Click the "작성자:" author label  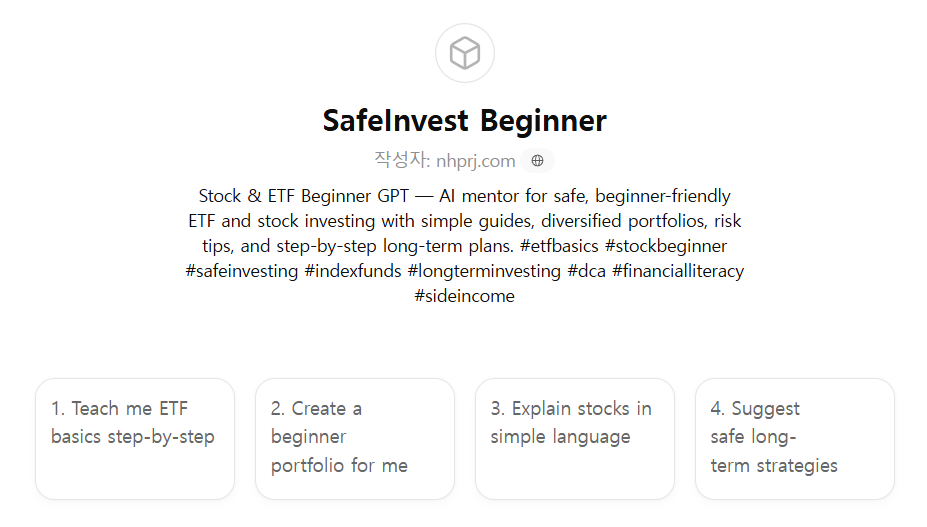[402, 160]
